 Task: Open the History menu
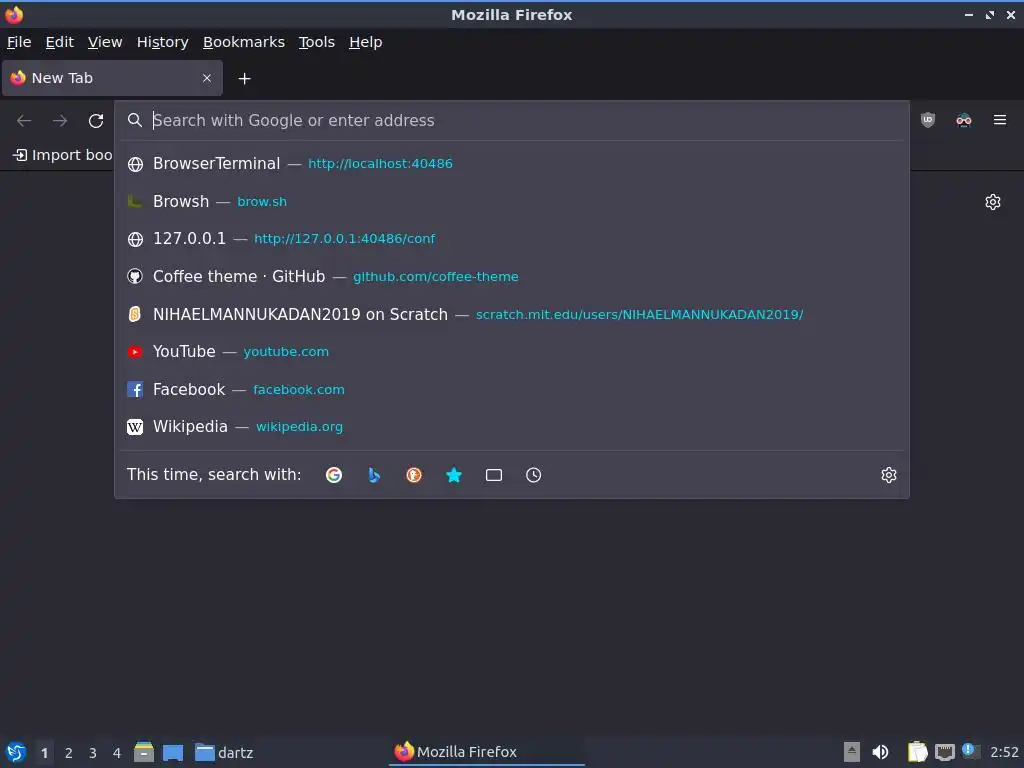(163, 42)
